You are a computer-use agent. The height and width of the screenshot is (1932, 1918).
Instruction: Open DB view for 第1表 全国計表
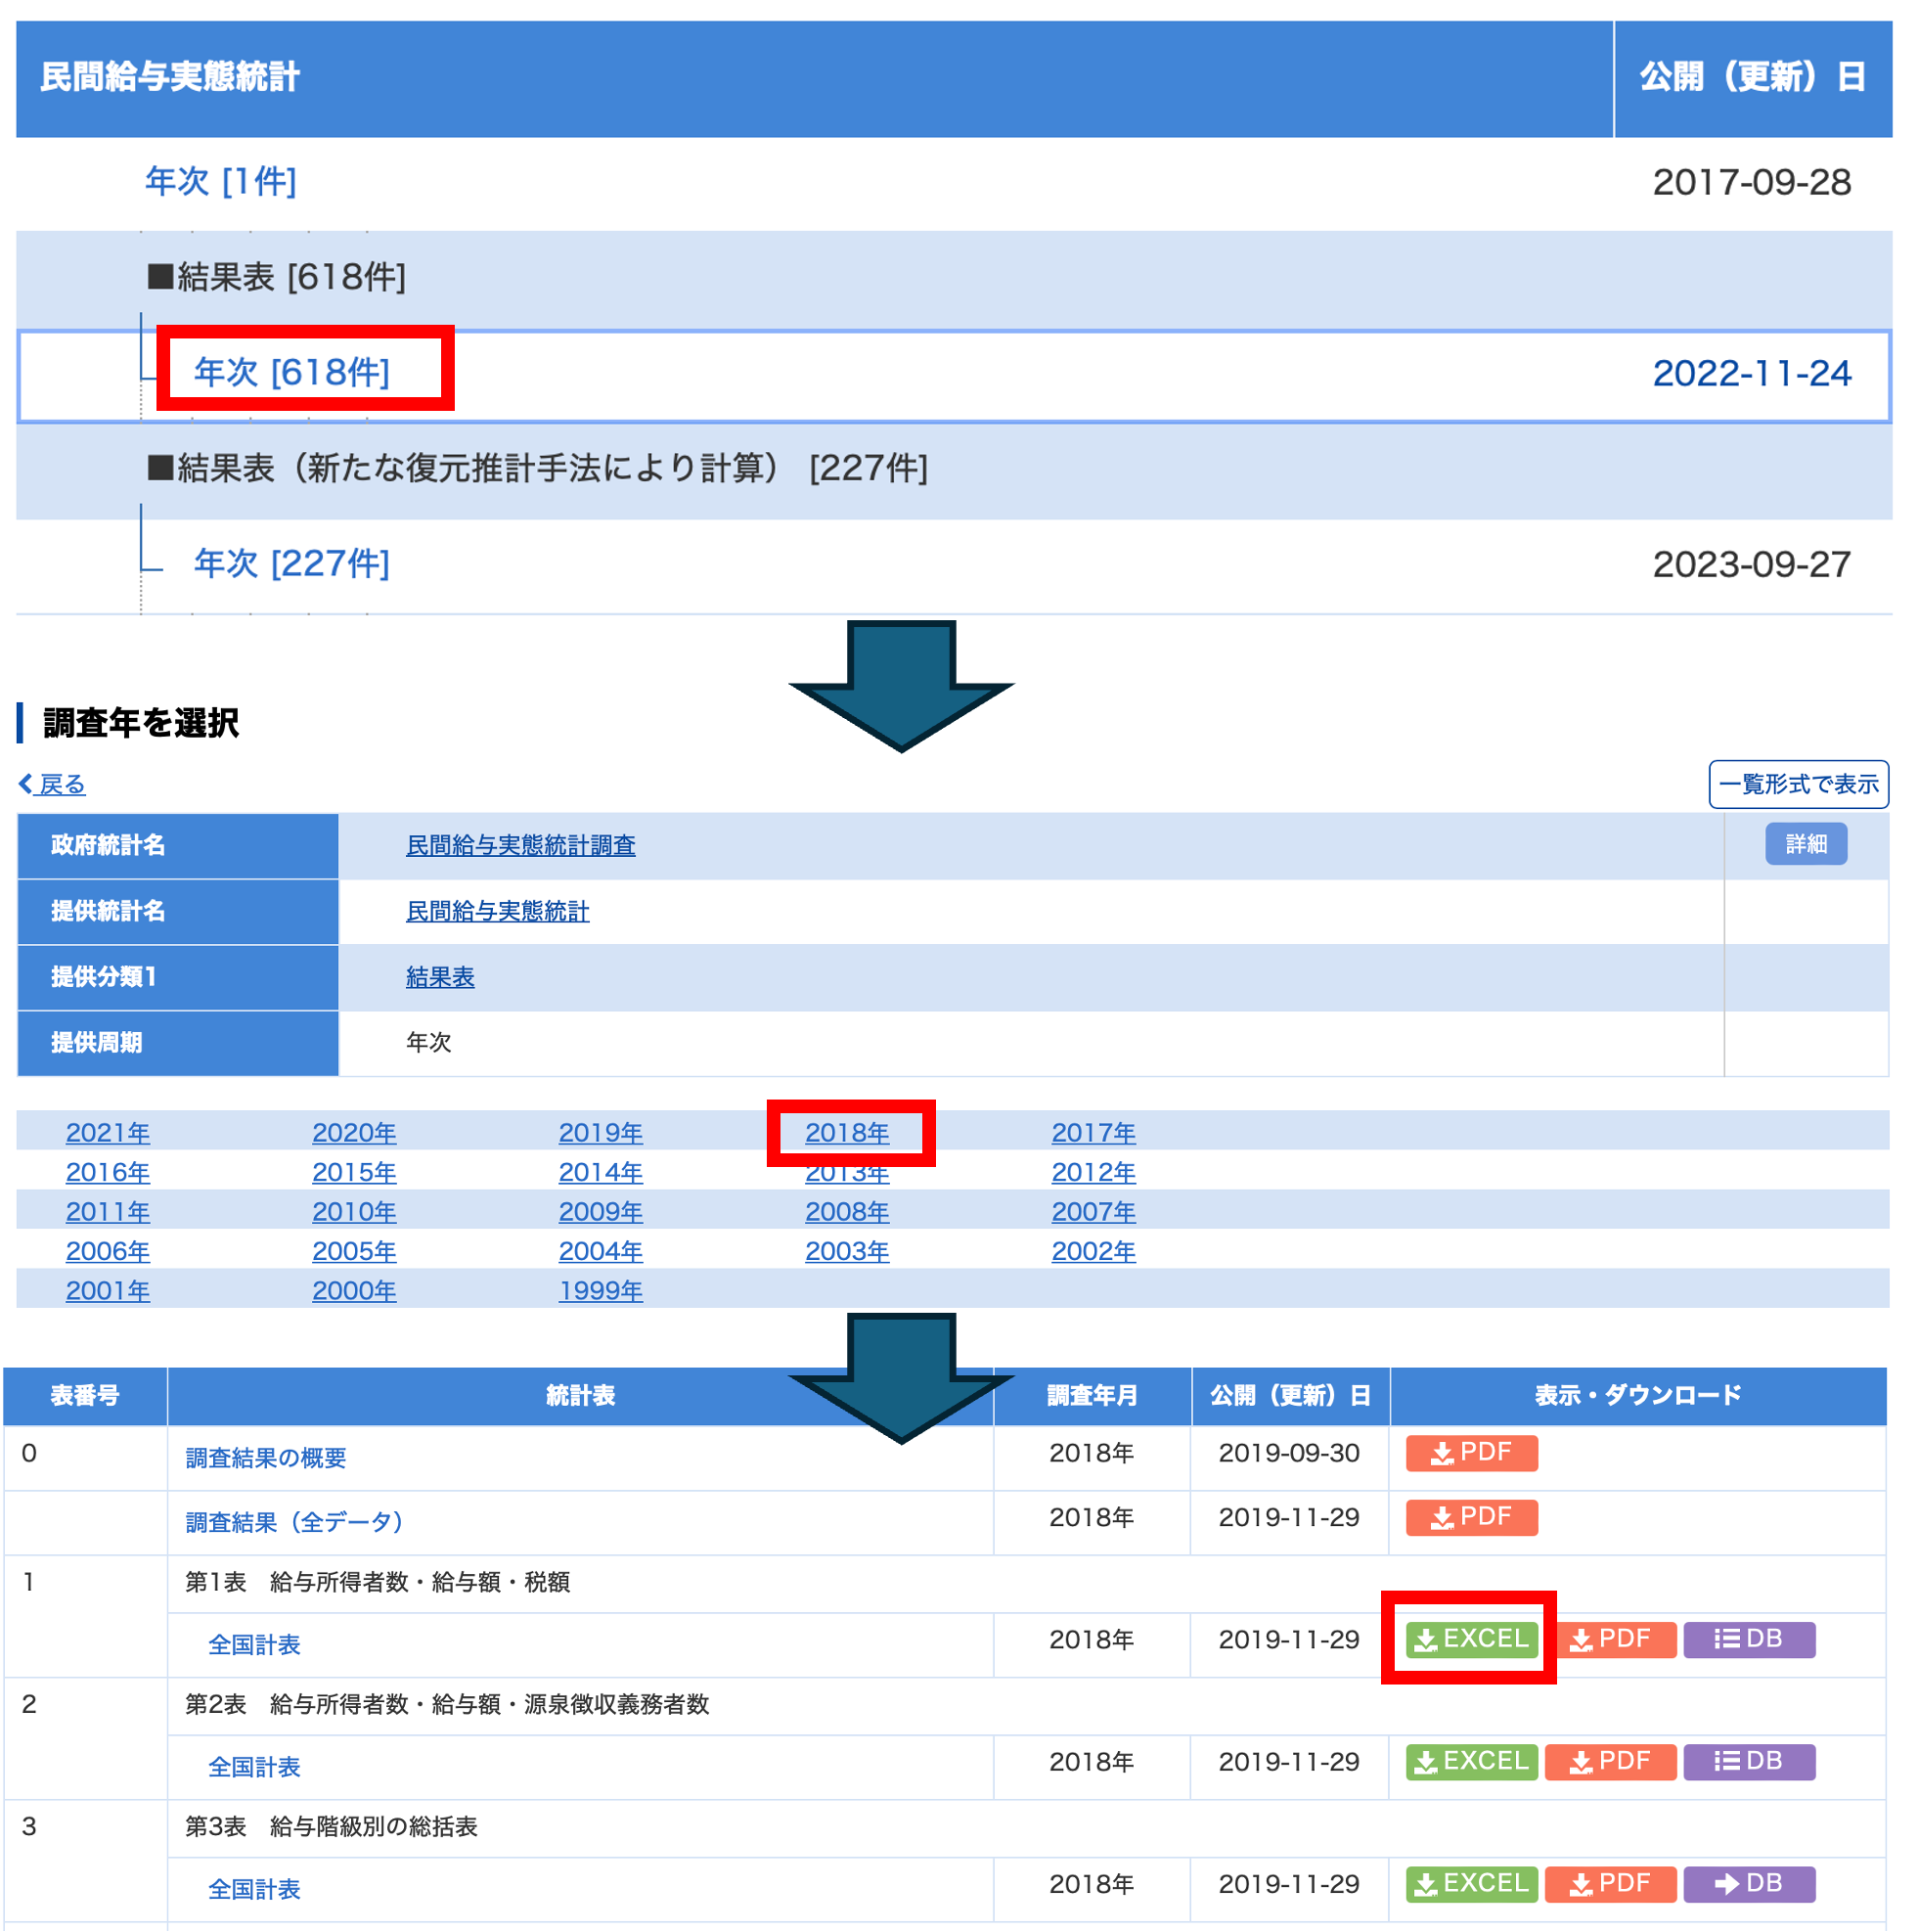pos(1748,1639)
